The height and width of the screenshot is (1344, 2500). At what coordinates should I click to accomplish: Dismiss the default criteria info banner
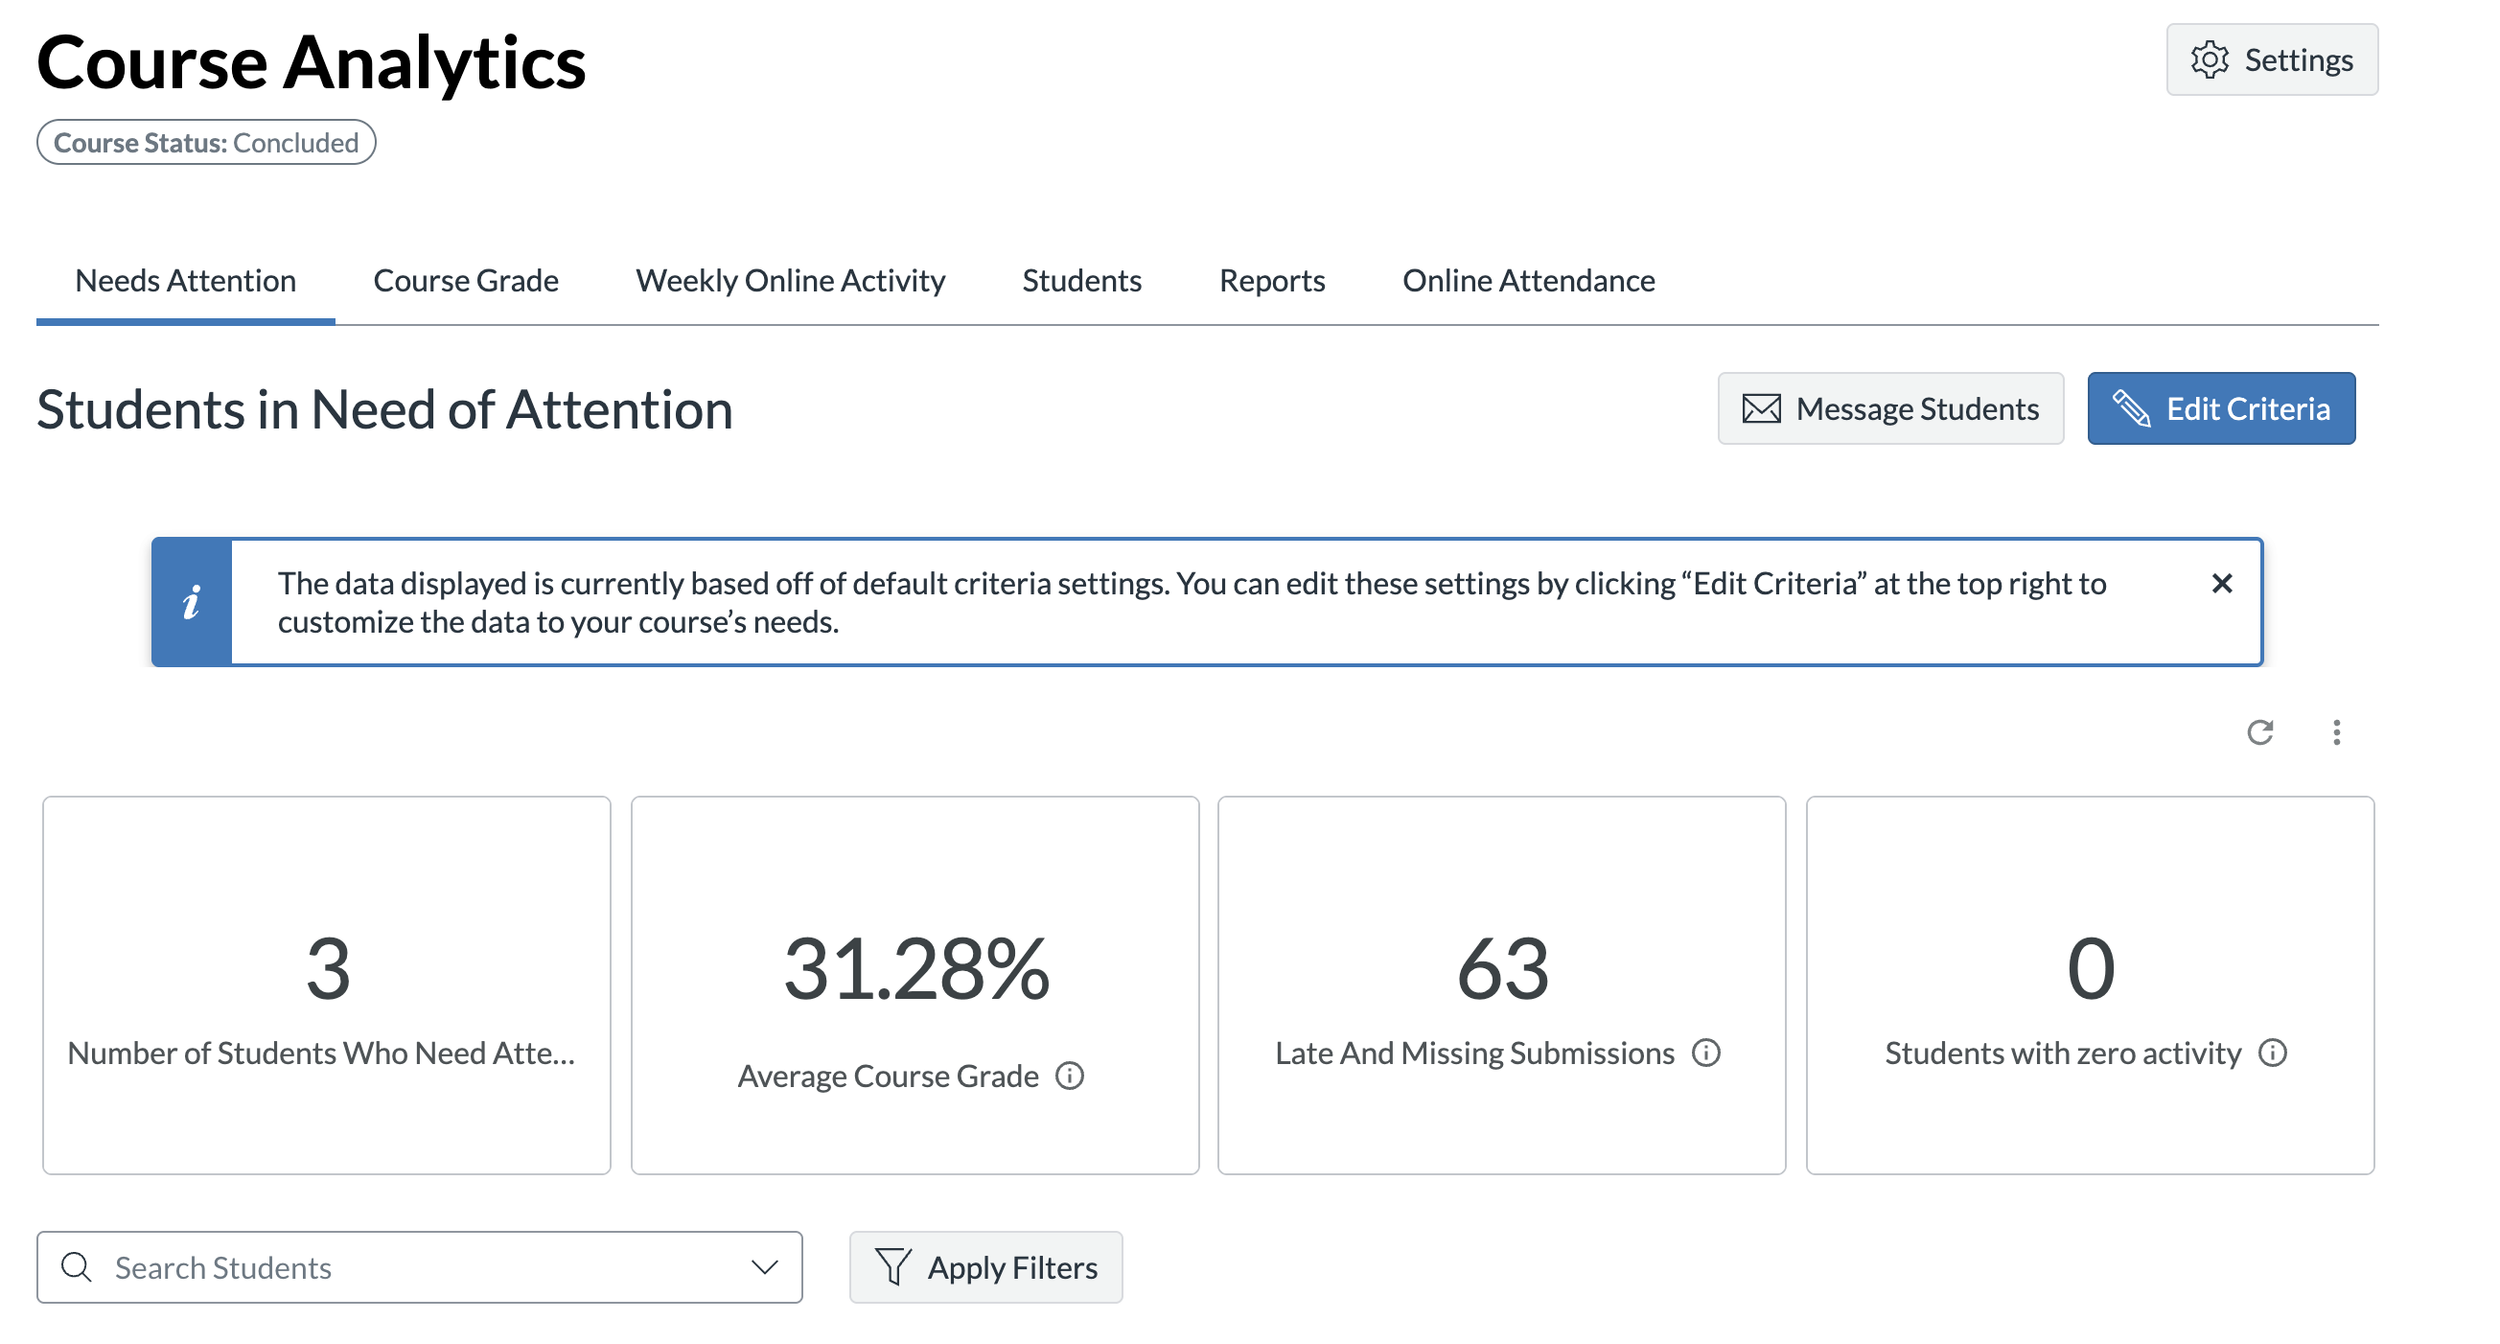[2222, 584]
